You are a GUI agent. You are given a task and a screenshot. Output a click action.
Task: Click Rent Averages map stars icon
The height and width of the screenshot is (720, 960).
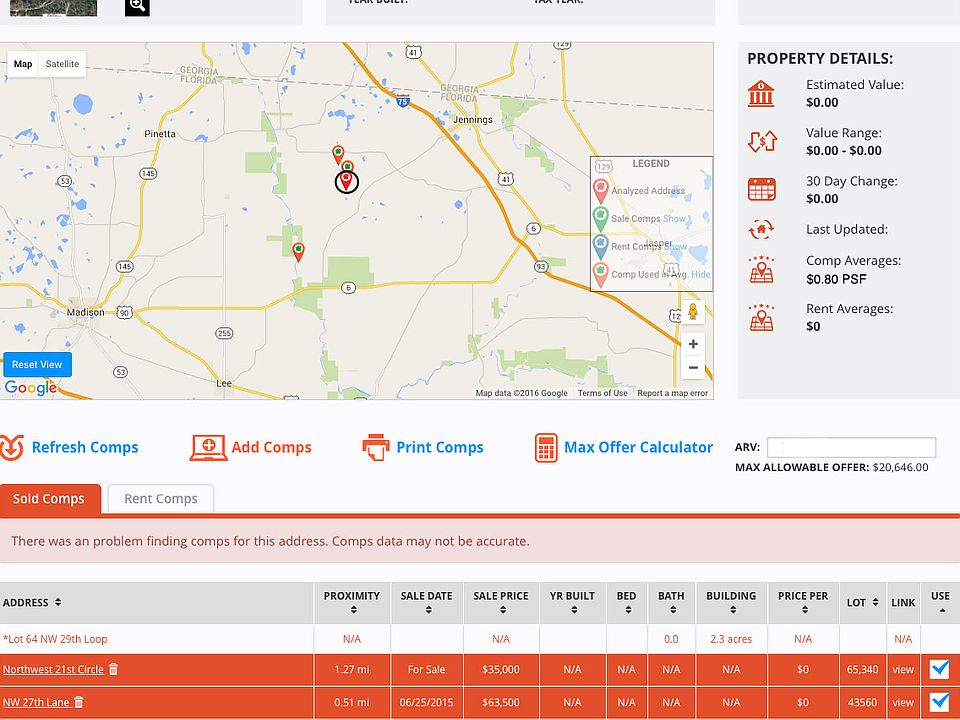tap(761, 318)
